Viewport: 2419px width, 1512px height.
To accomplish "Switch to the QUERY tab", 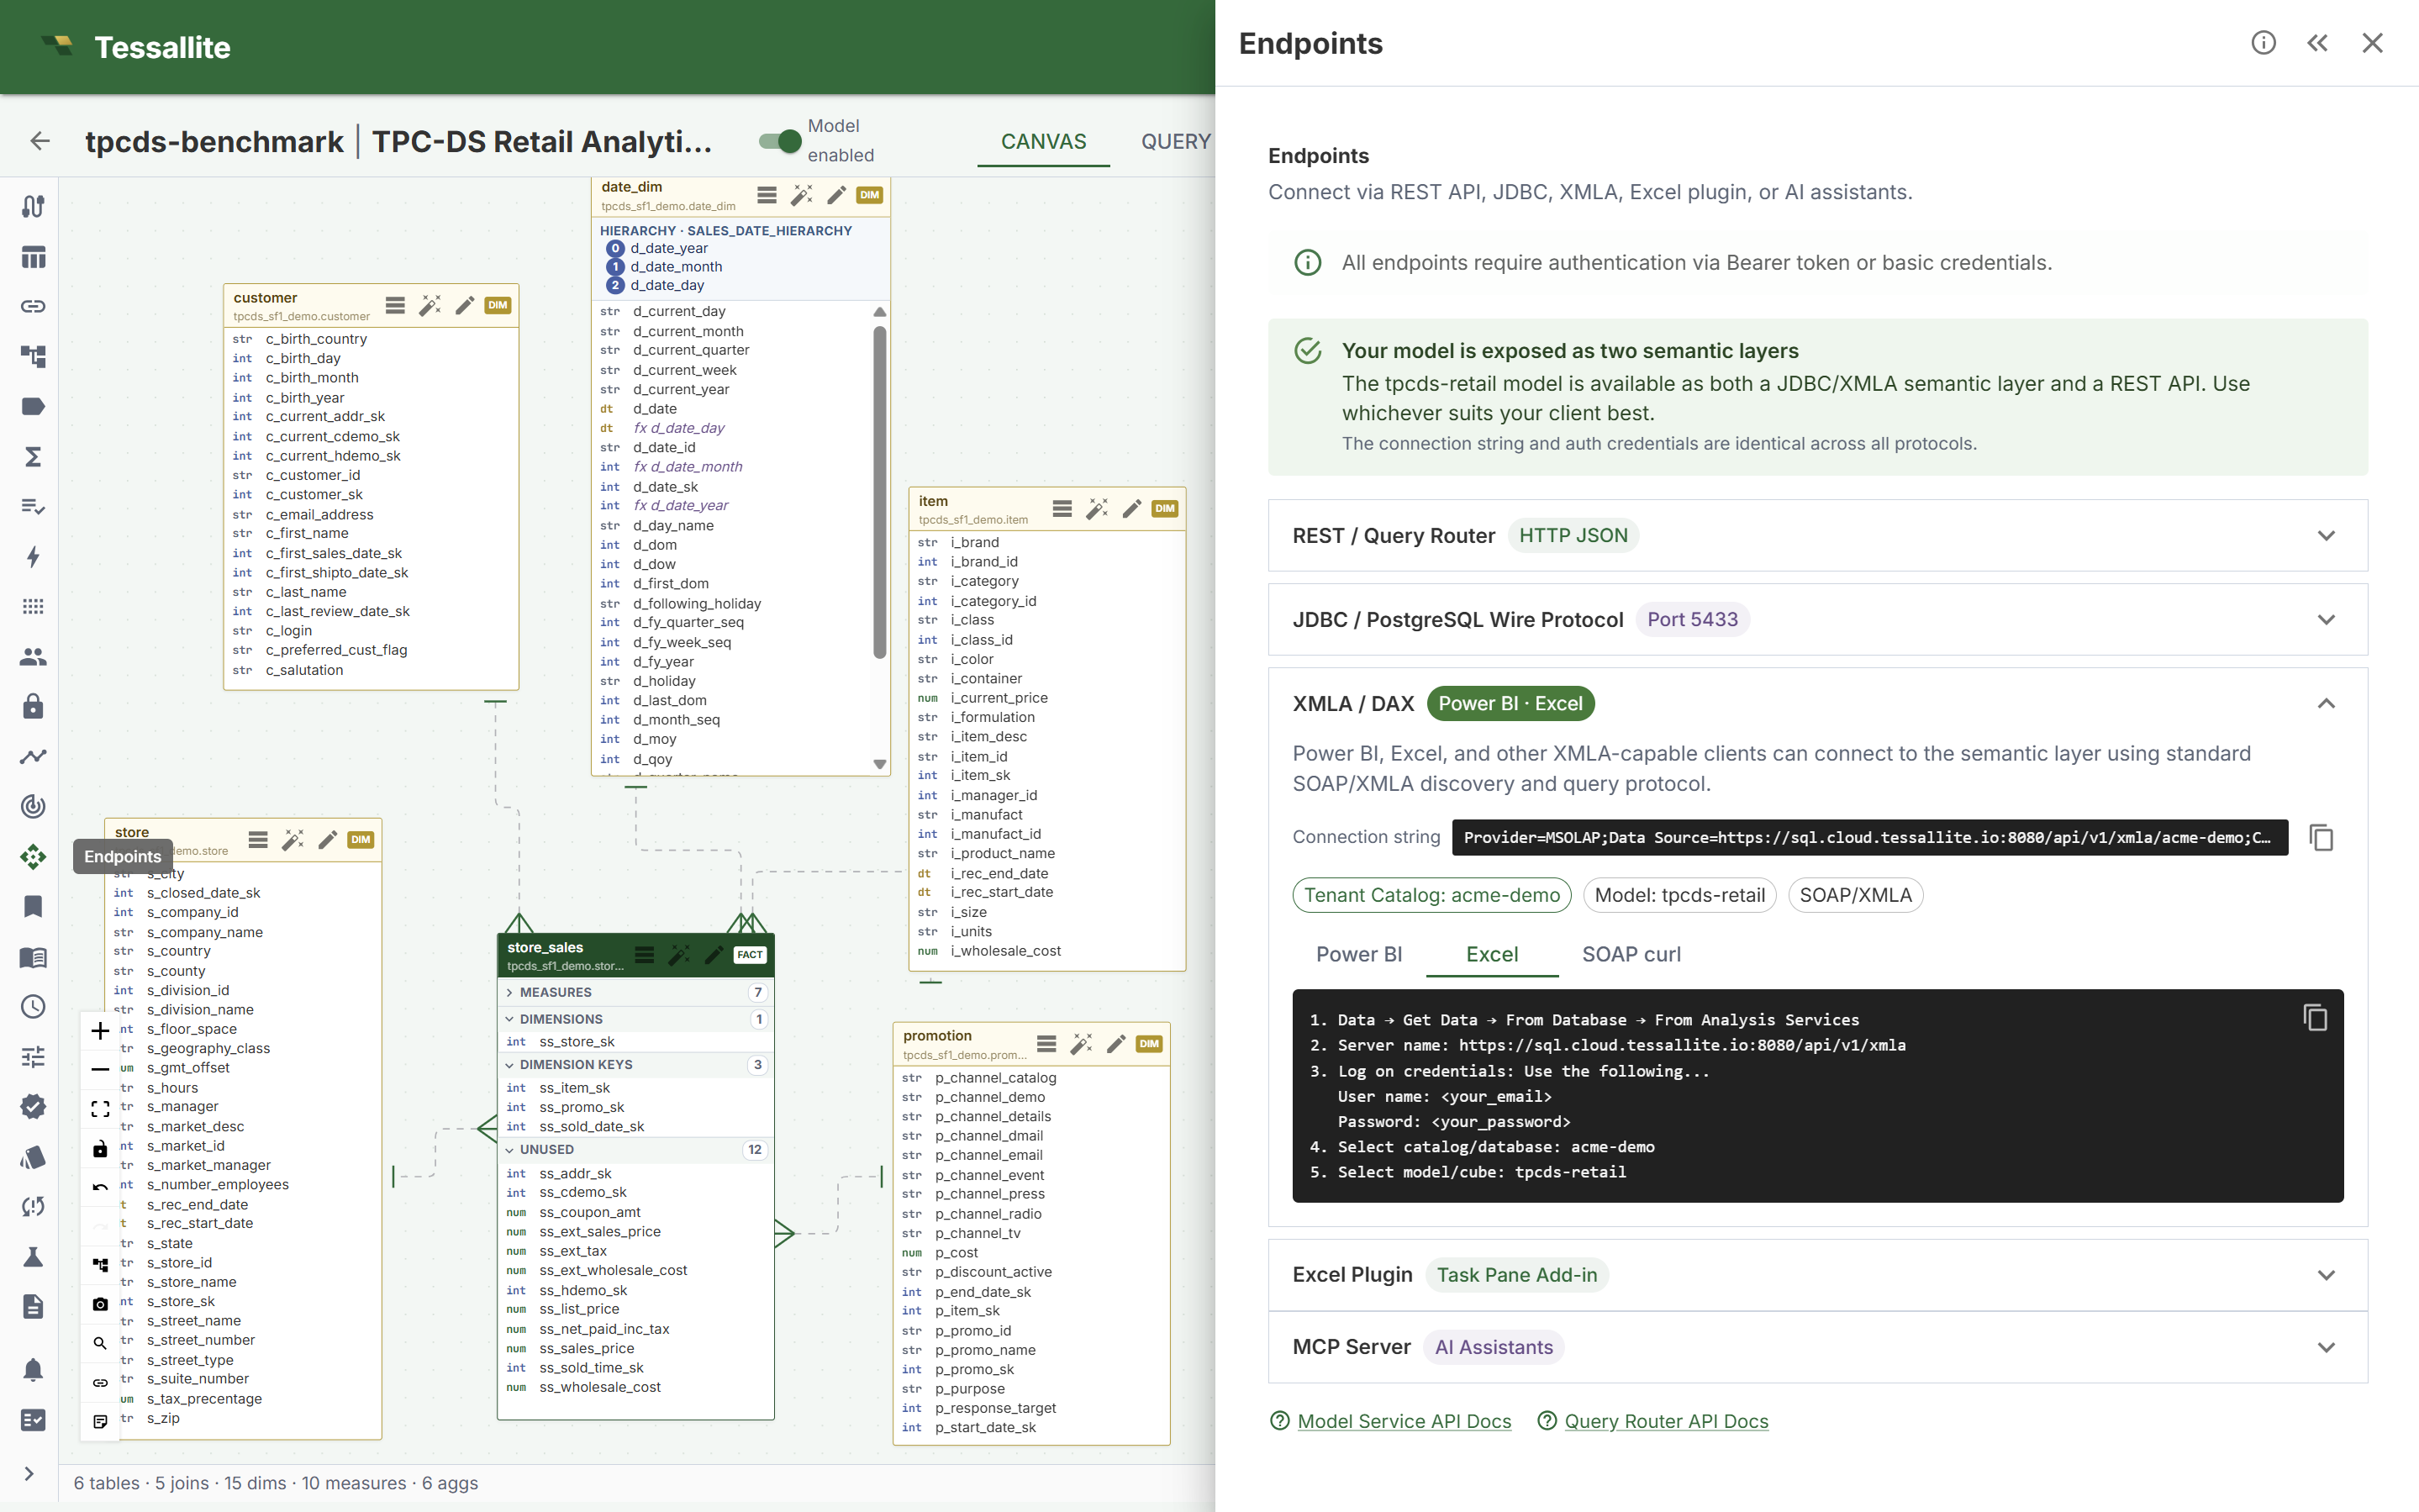I will (1176, 141).
